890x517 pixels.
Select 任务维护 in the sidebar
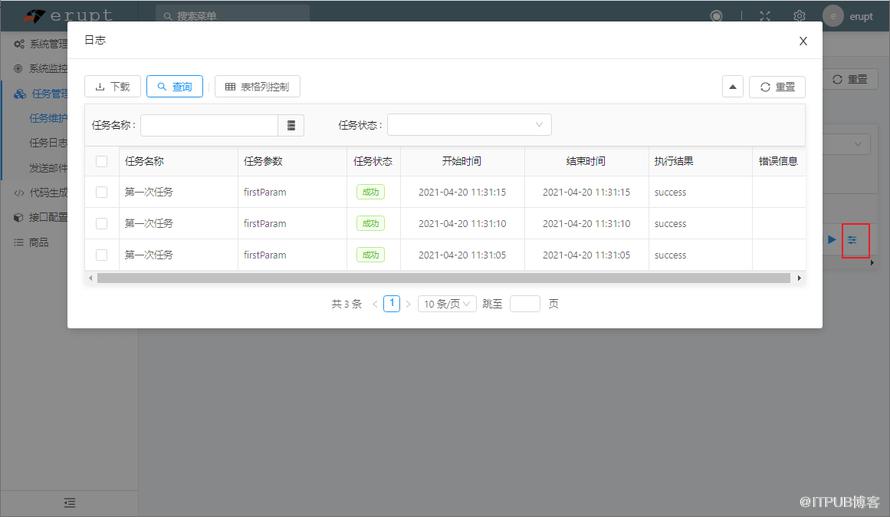(x=48, y=118)
